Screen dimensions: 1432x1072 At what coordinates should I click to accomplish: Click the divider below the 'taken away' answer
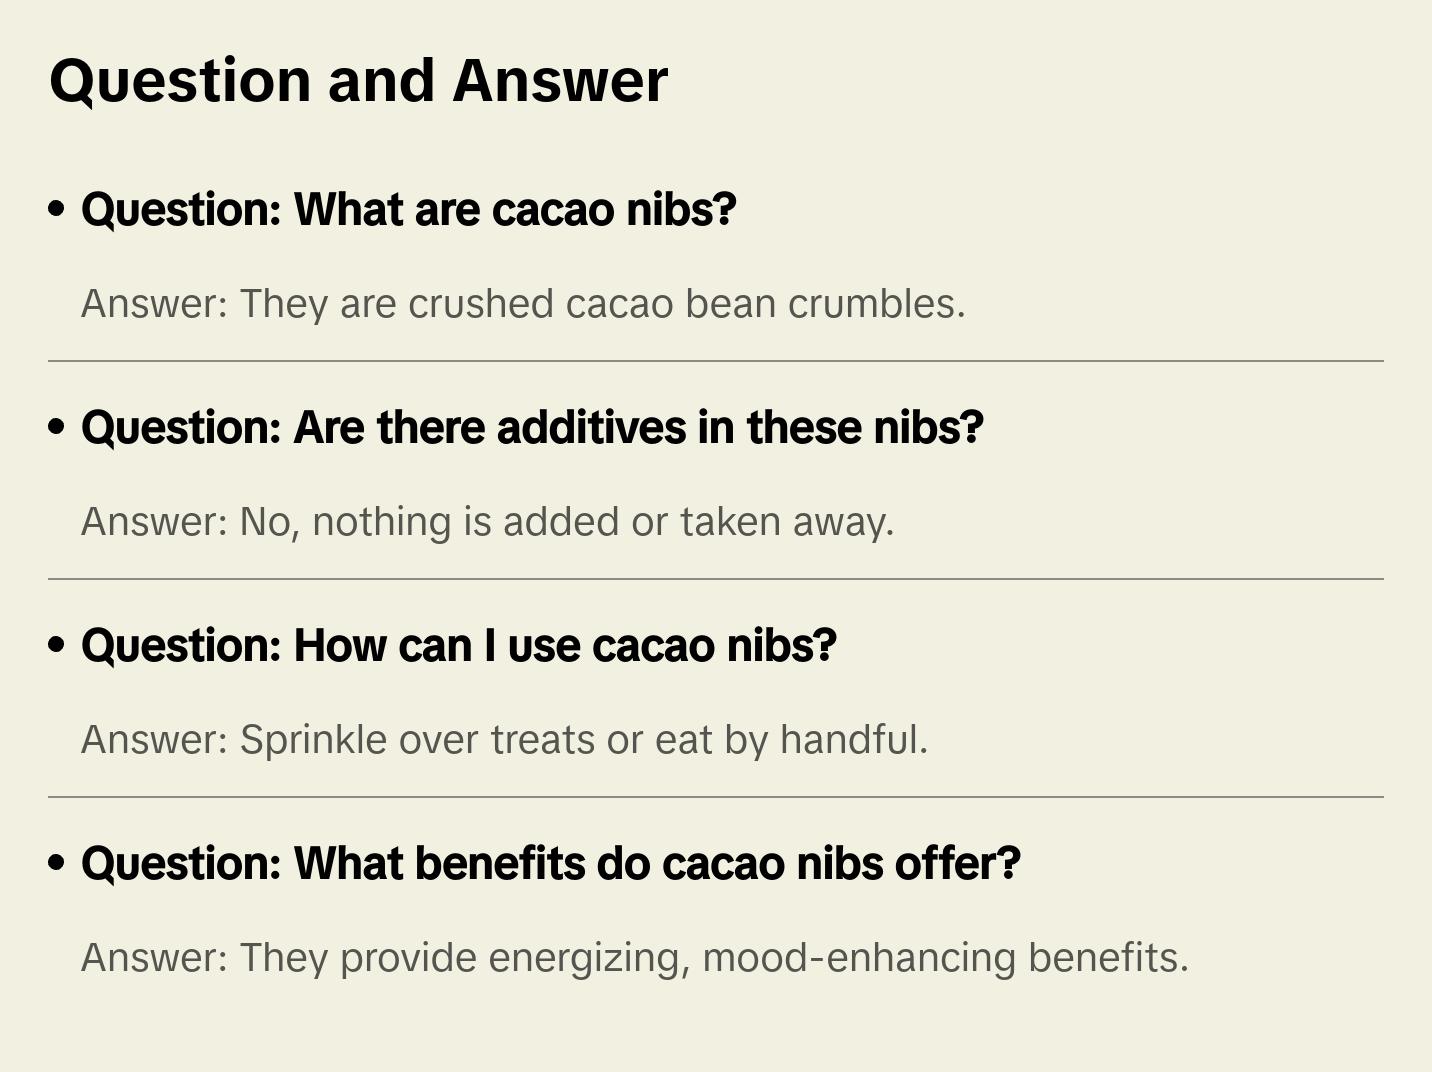tap(716, 579)
